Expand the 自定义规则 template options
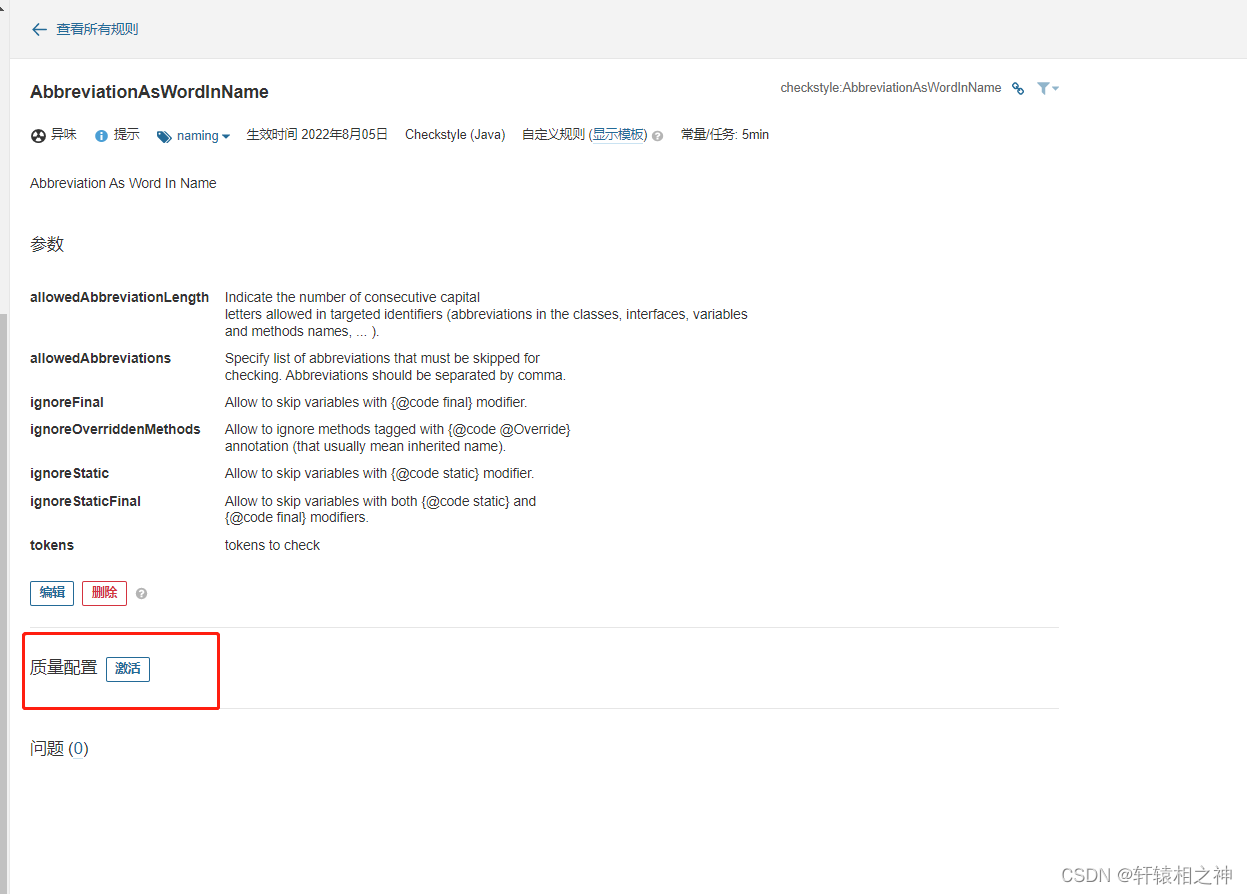Image resolution: width=1247 pixels, height=894 pixels. [619, 134]
